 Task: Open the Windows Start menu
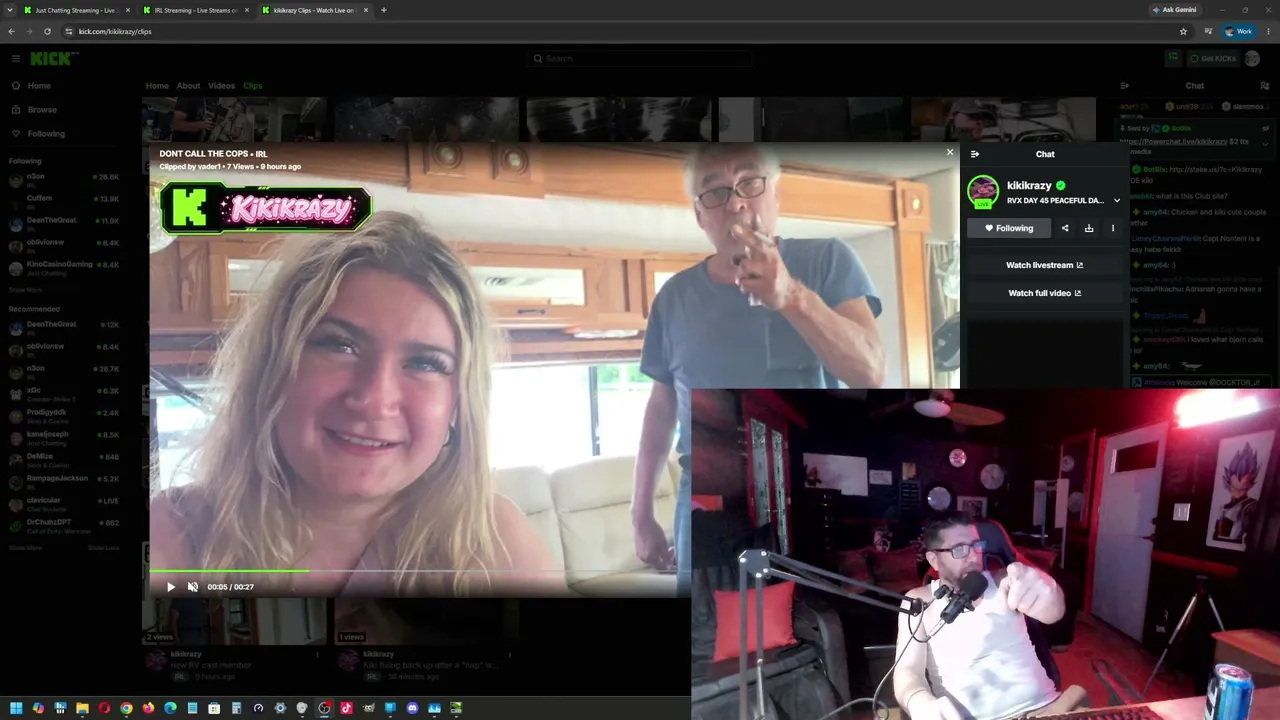pos(16,709)
